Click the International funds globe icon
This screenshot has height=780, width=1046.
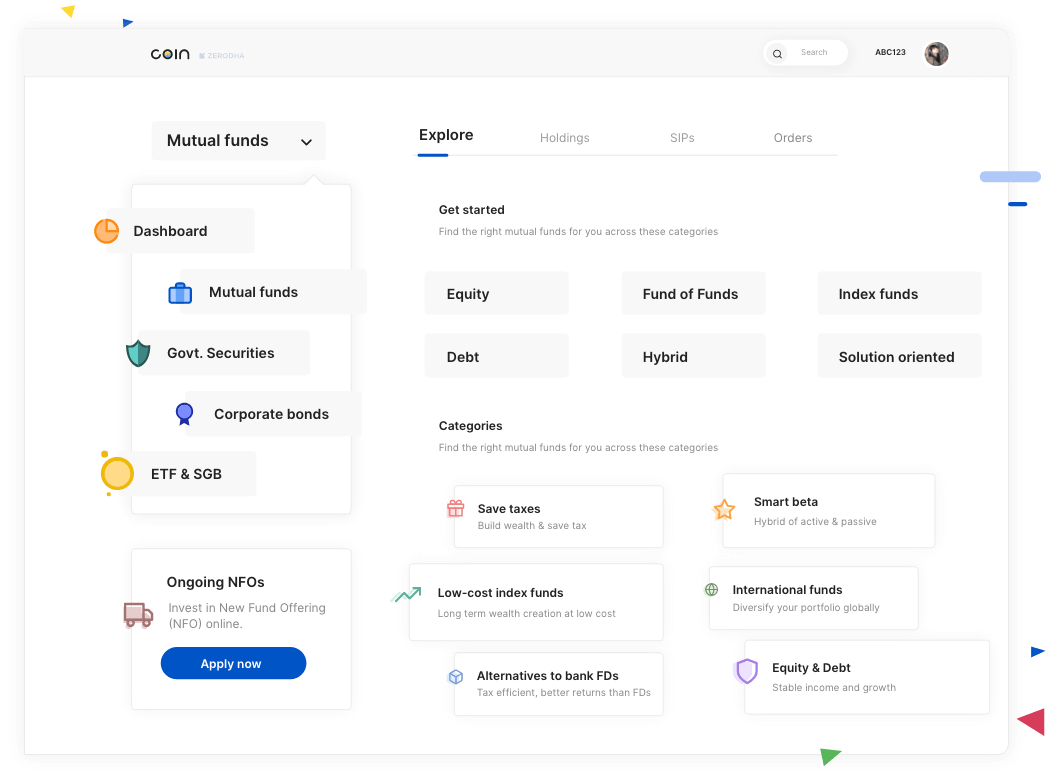pos(712,590)
